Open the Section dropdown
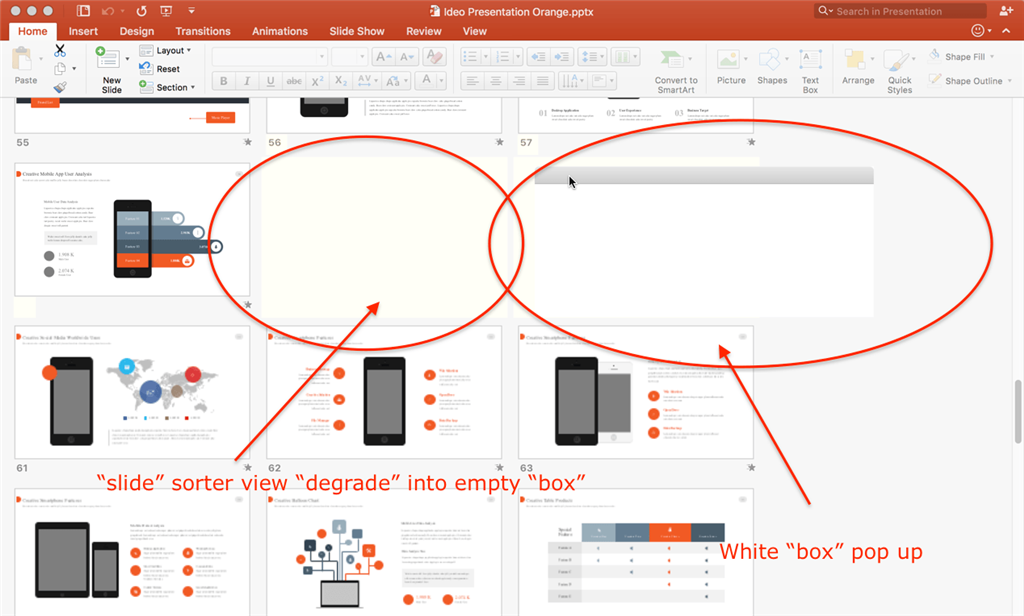 (x=167, y=87)
